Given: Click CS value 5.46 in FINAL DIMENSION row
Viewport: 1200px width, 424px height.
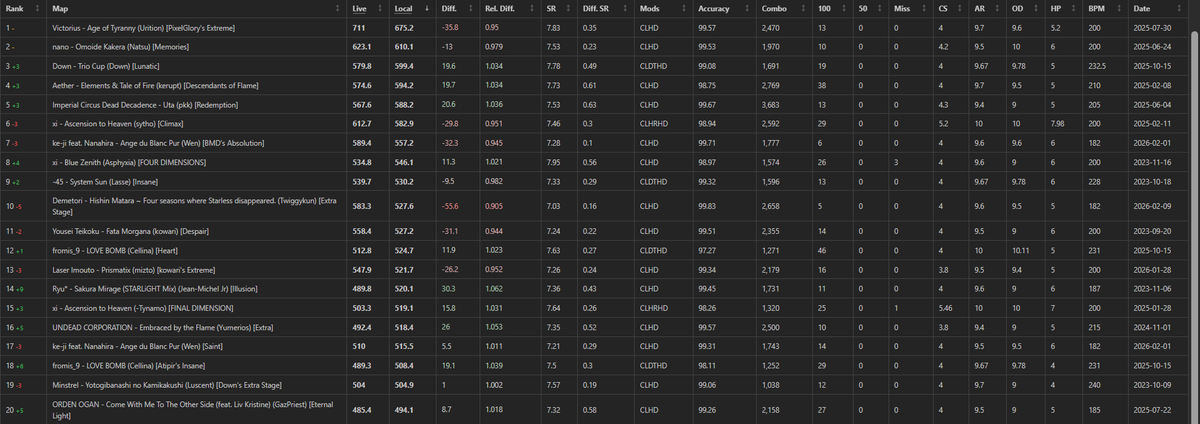Looking at the screenshot, I should 947,306.
